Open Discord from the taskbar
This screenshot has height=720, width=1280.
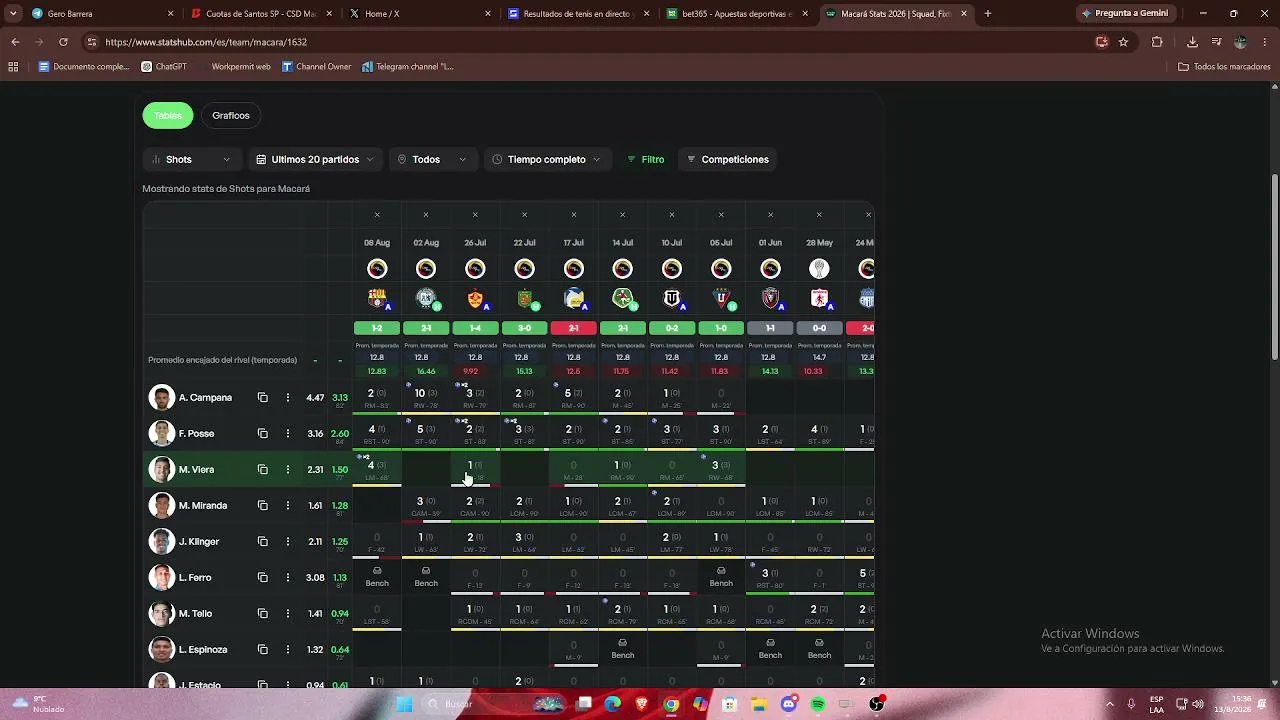[x=789, y=704]
